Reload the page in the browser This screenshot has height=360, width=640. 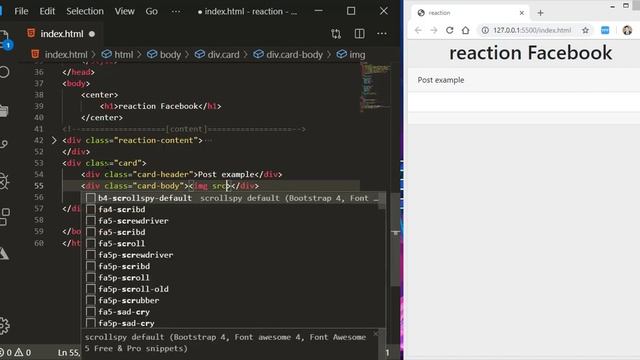click(449, 30)
